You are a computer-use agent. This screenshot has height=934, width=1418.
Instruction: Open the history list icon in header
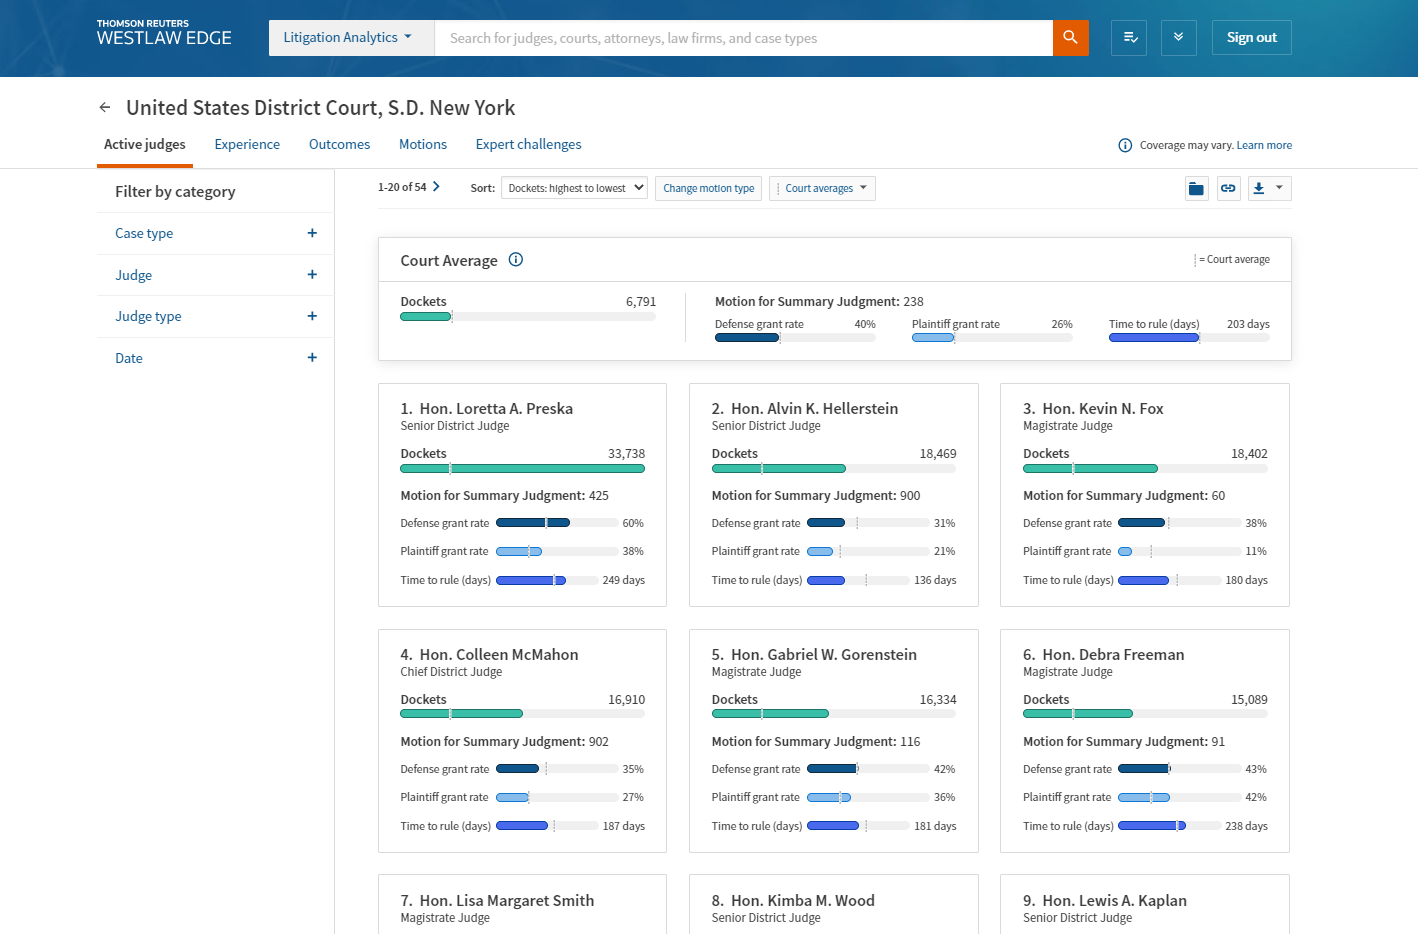[1129, 38]
